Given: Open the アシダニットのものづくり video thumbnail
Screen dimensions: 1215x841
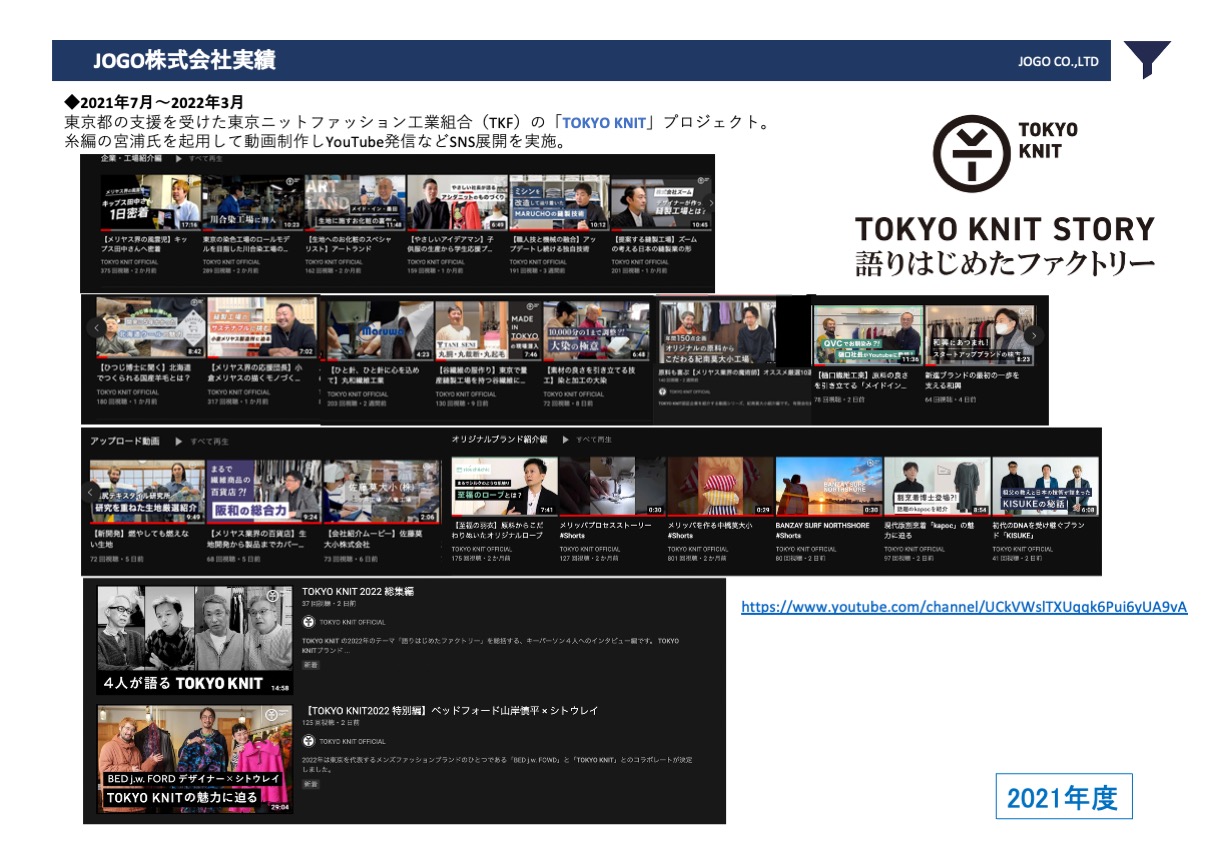Looking at the screenshot, I should pyautogui.click(x=457, y=204).
